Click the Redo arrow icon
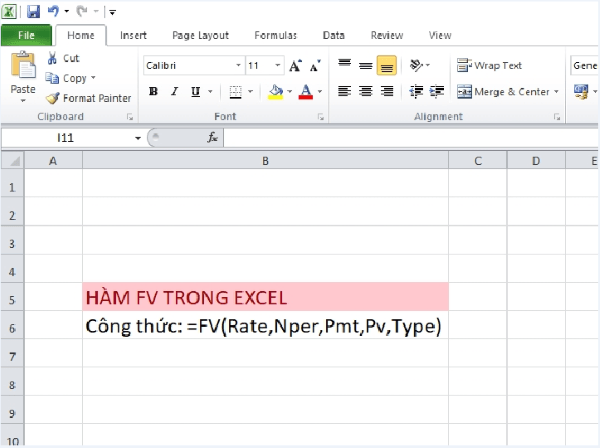Viewport: 600px width, 448px height. (x=81, y=11)
